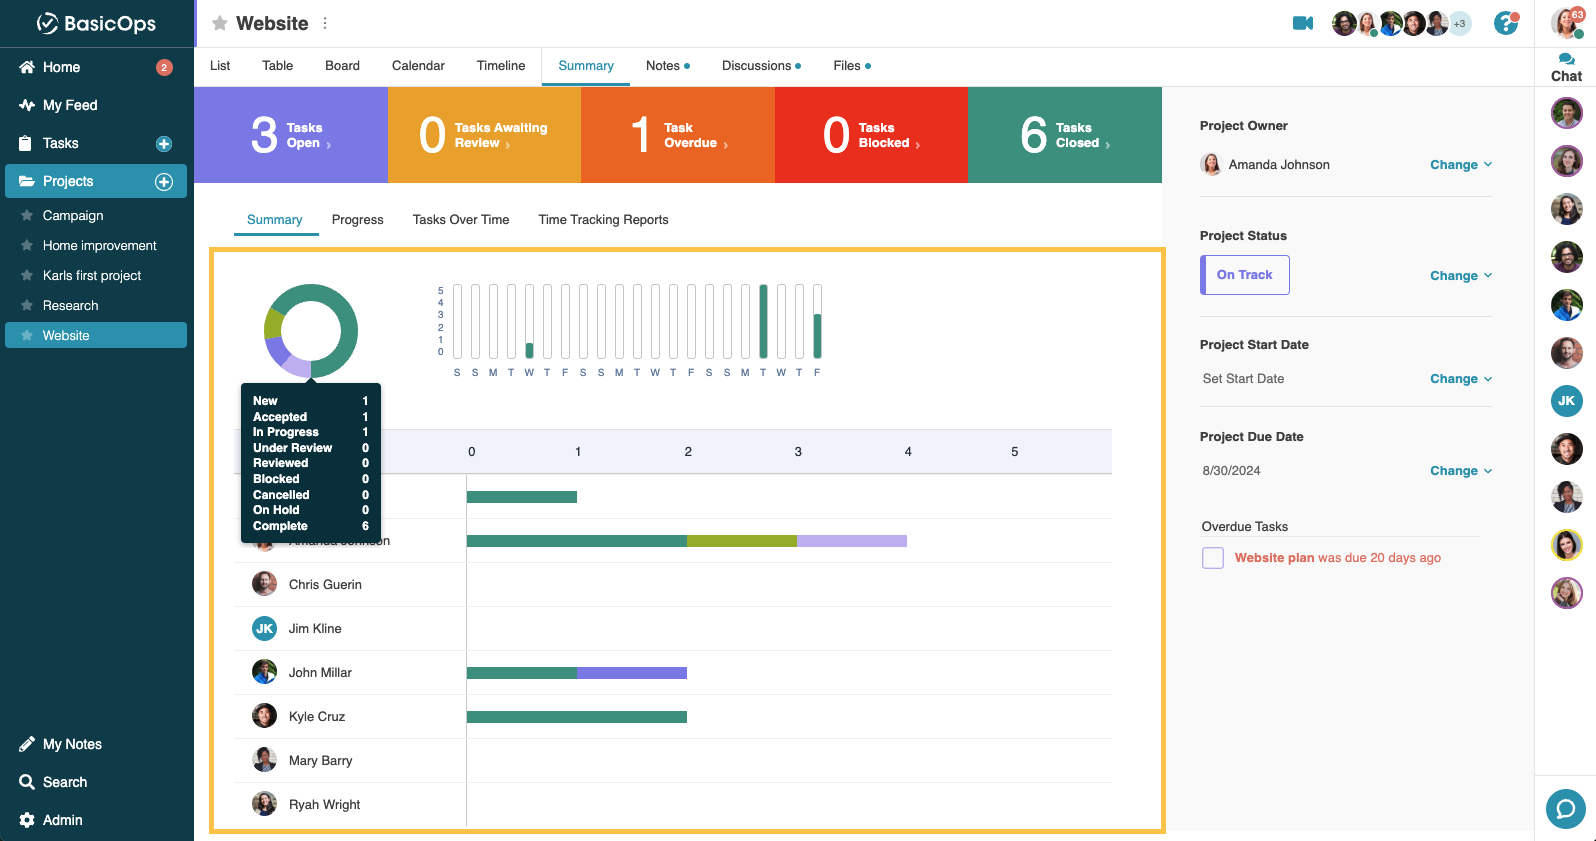Star the Campaign project in sidebar
The height and width of the screenshot is (841, 1596).
pyautogui.click(x=27, y=216)
